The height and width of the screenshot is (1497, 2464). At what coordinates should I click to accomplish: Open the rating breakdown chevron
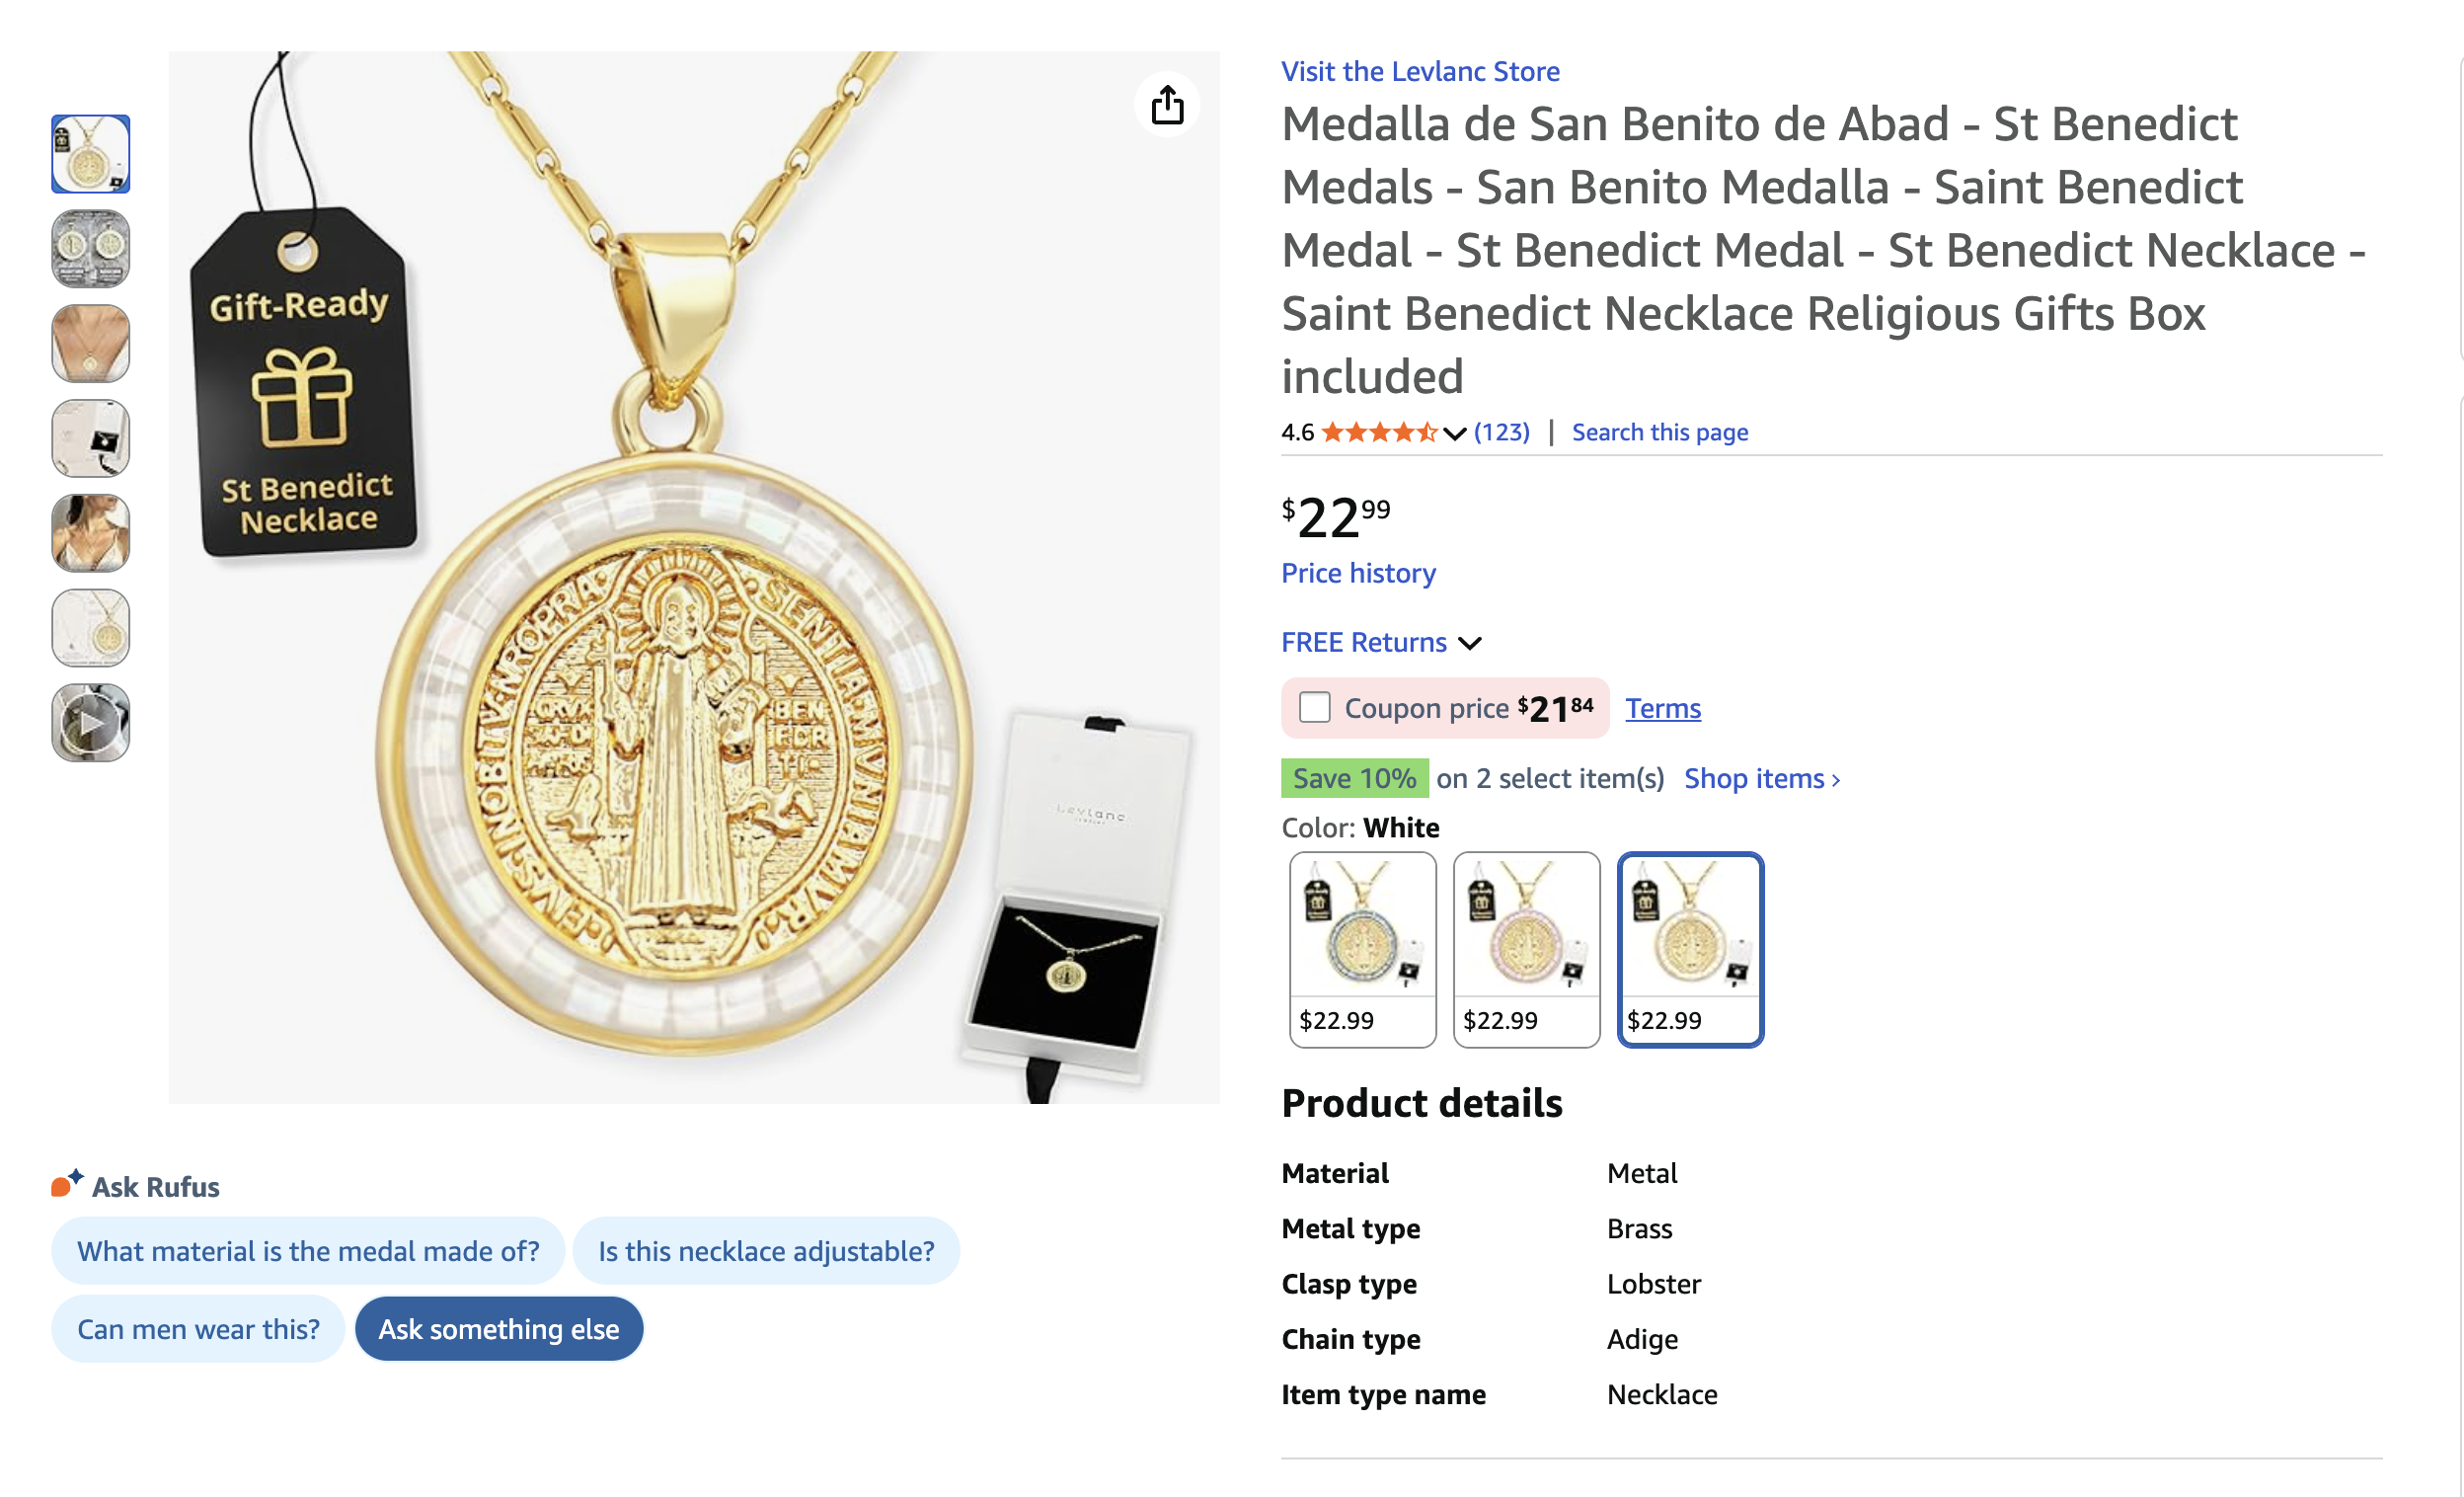pyautogui.click(x=1455, y=433)
